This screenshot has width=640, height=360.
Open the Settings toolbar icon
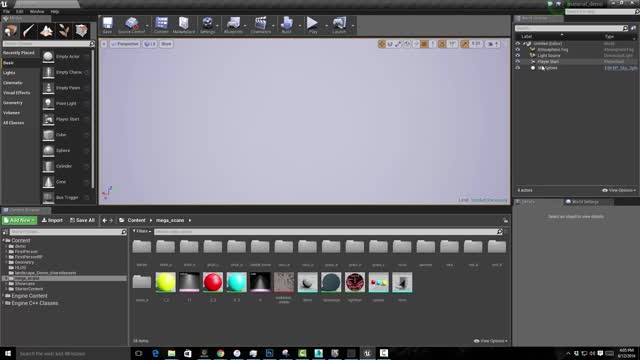tap(207, 25)
